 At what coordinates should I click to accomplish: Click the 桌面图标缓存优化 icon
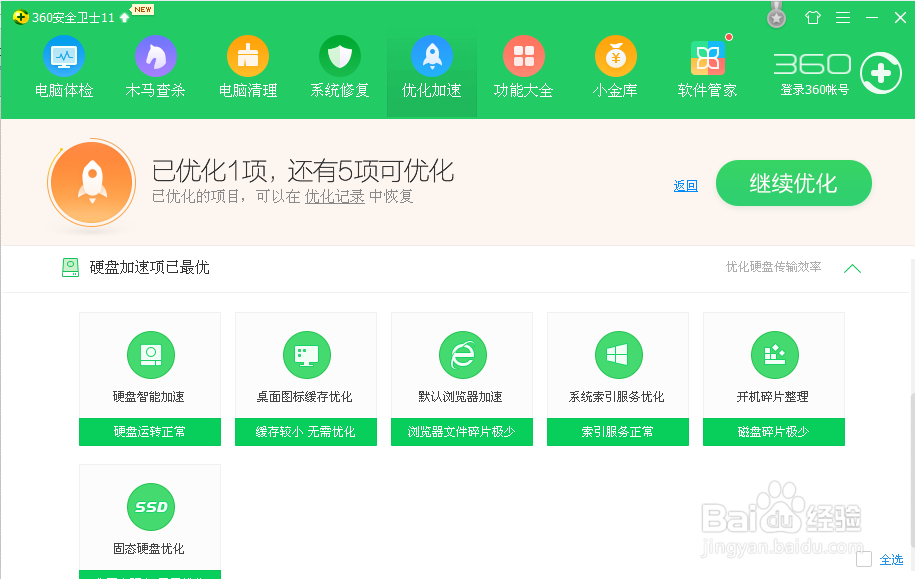[306, 355]
